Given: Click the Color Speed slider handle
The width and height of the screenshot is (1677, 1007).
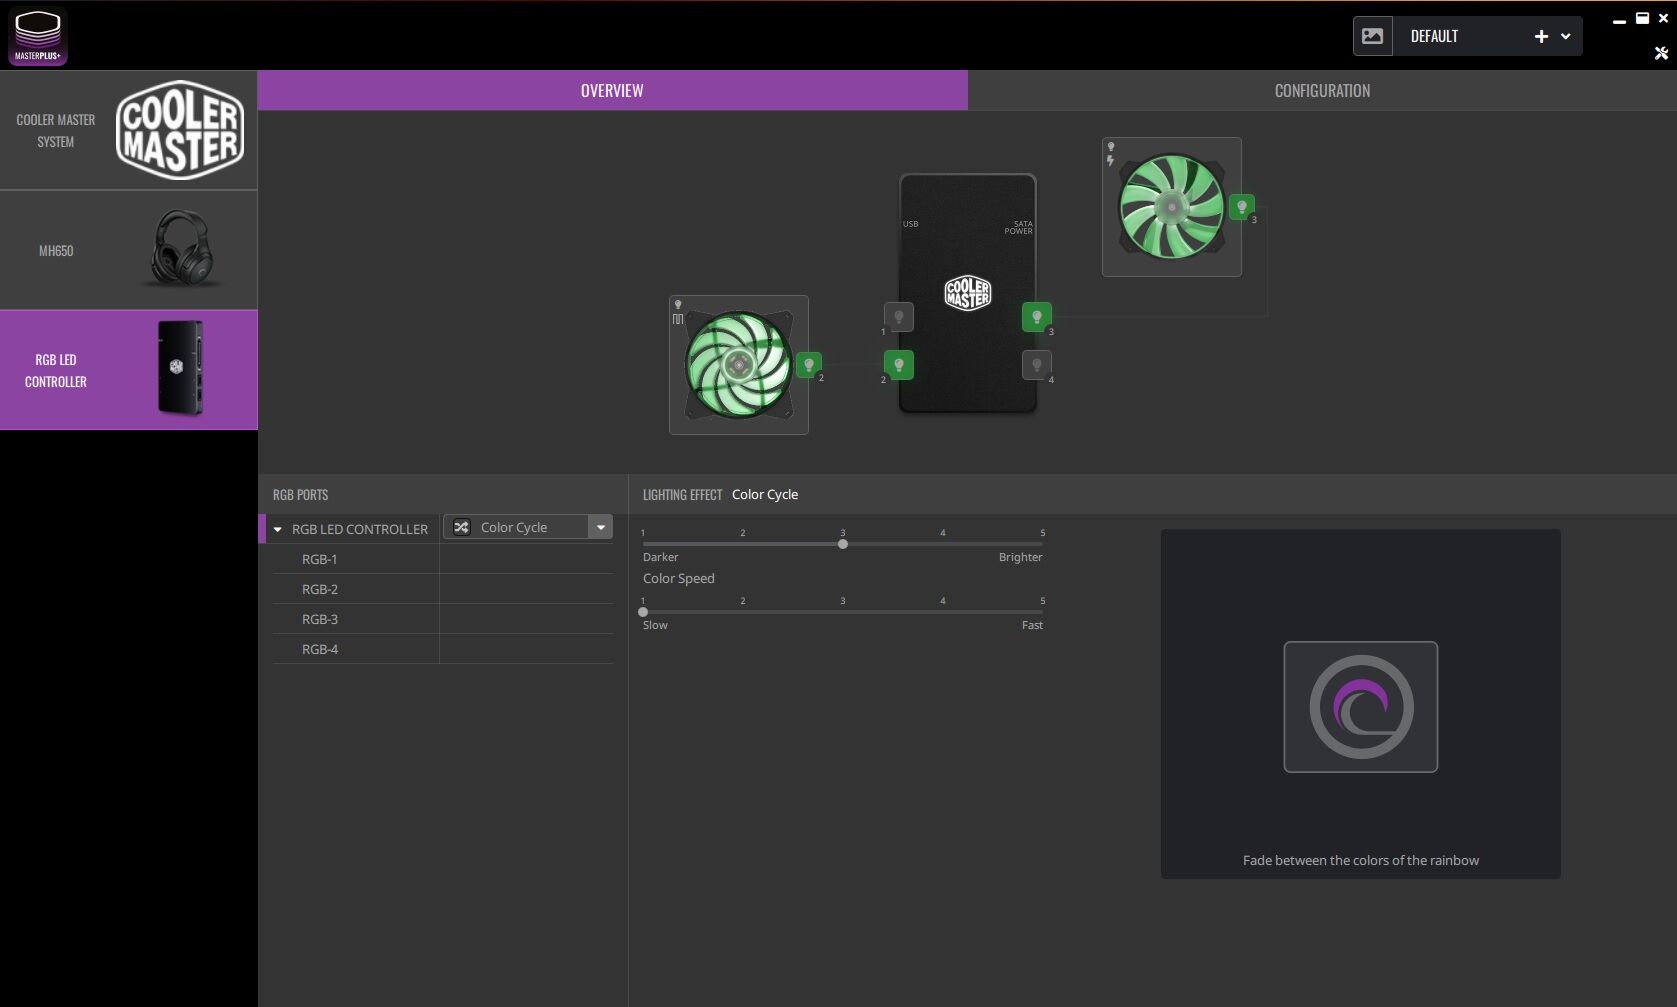Looking at the screenshot, I should coord(643,612).
